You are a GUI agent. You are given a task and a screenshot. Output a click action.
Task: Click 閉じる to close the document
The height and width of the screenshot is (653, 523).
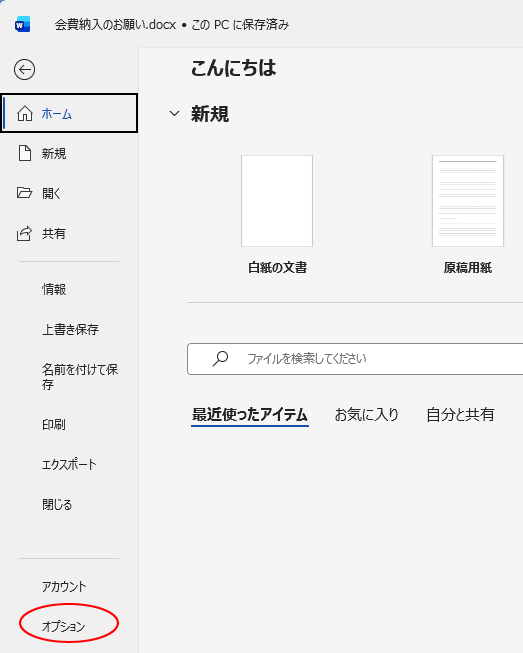click(57, 504)
